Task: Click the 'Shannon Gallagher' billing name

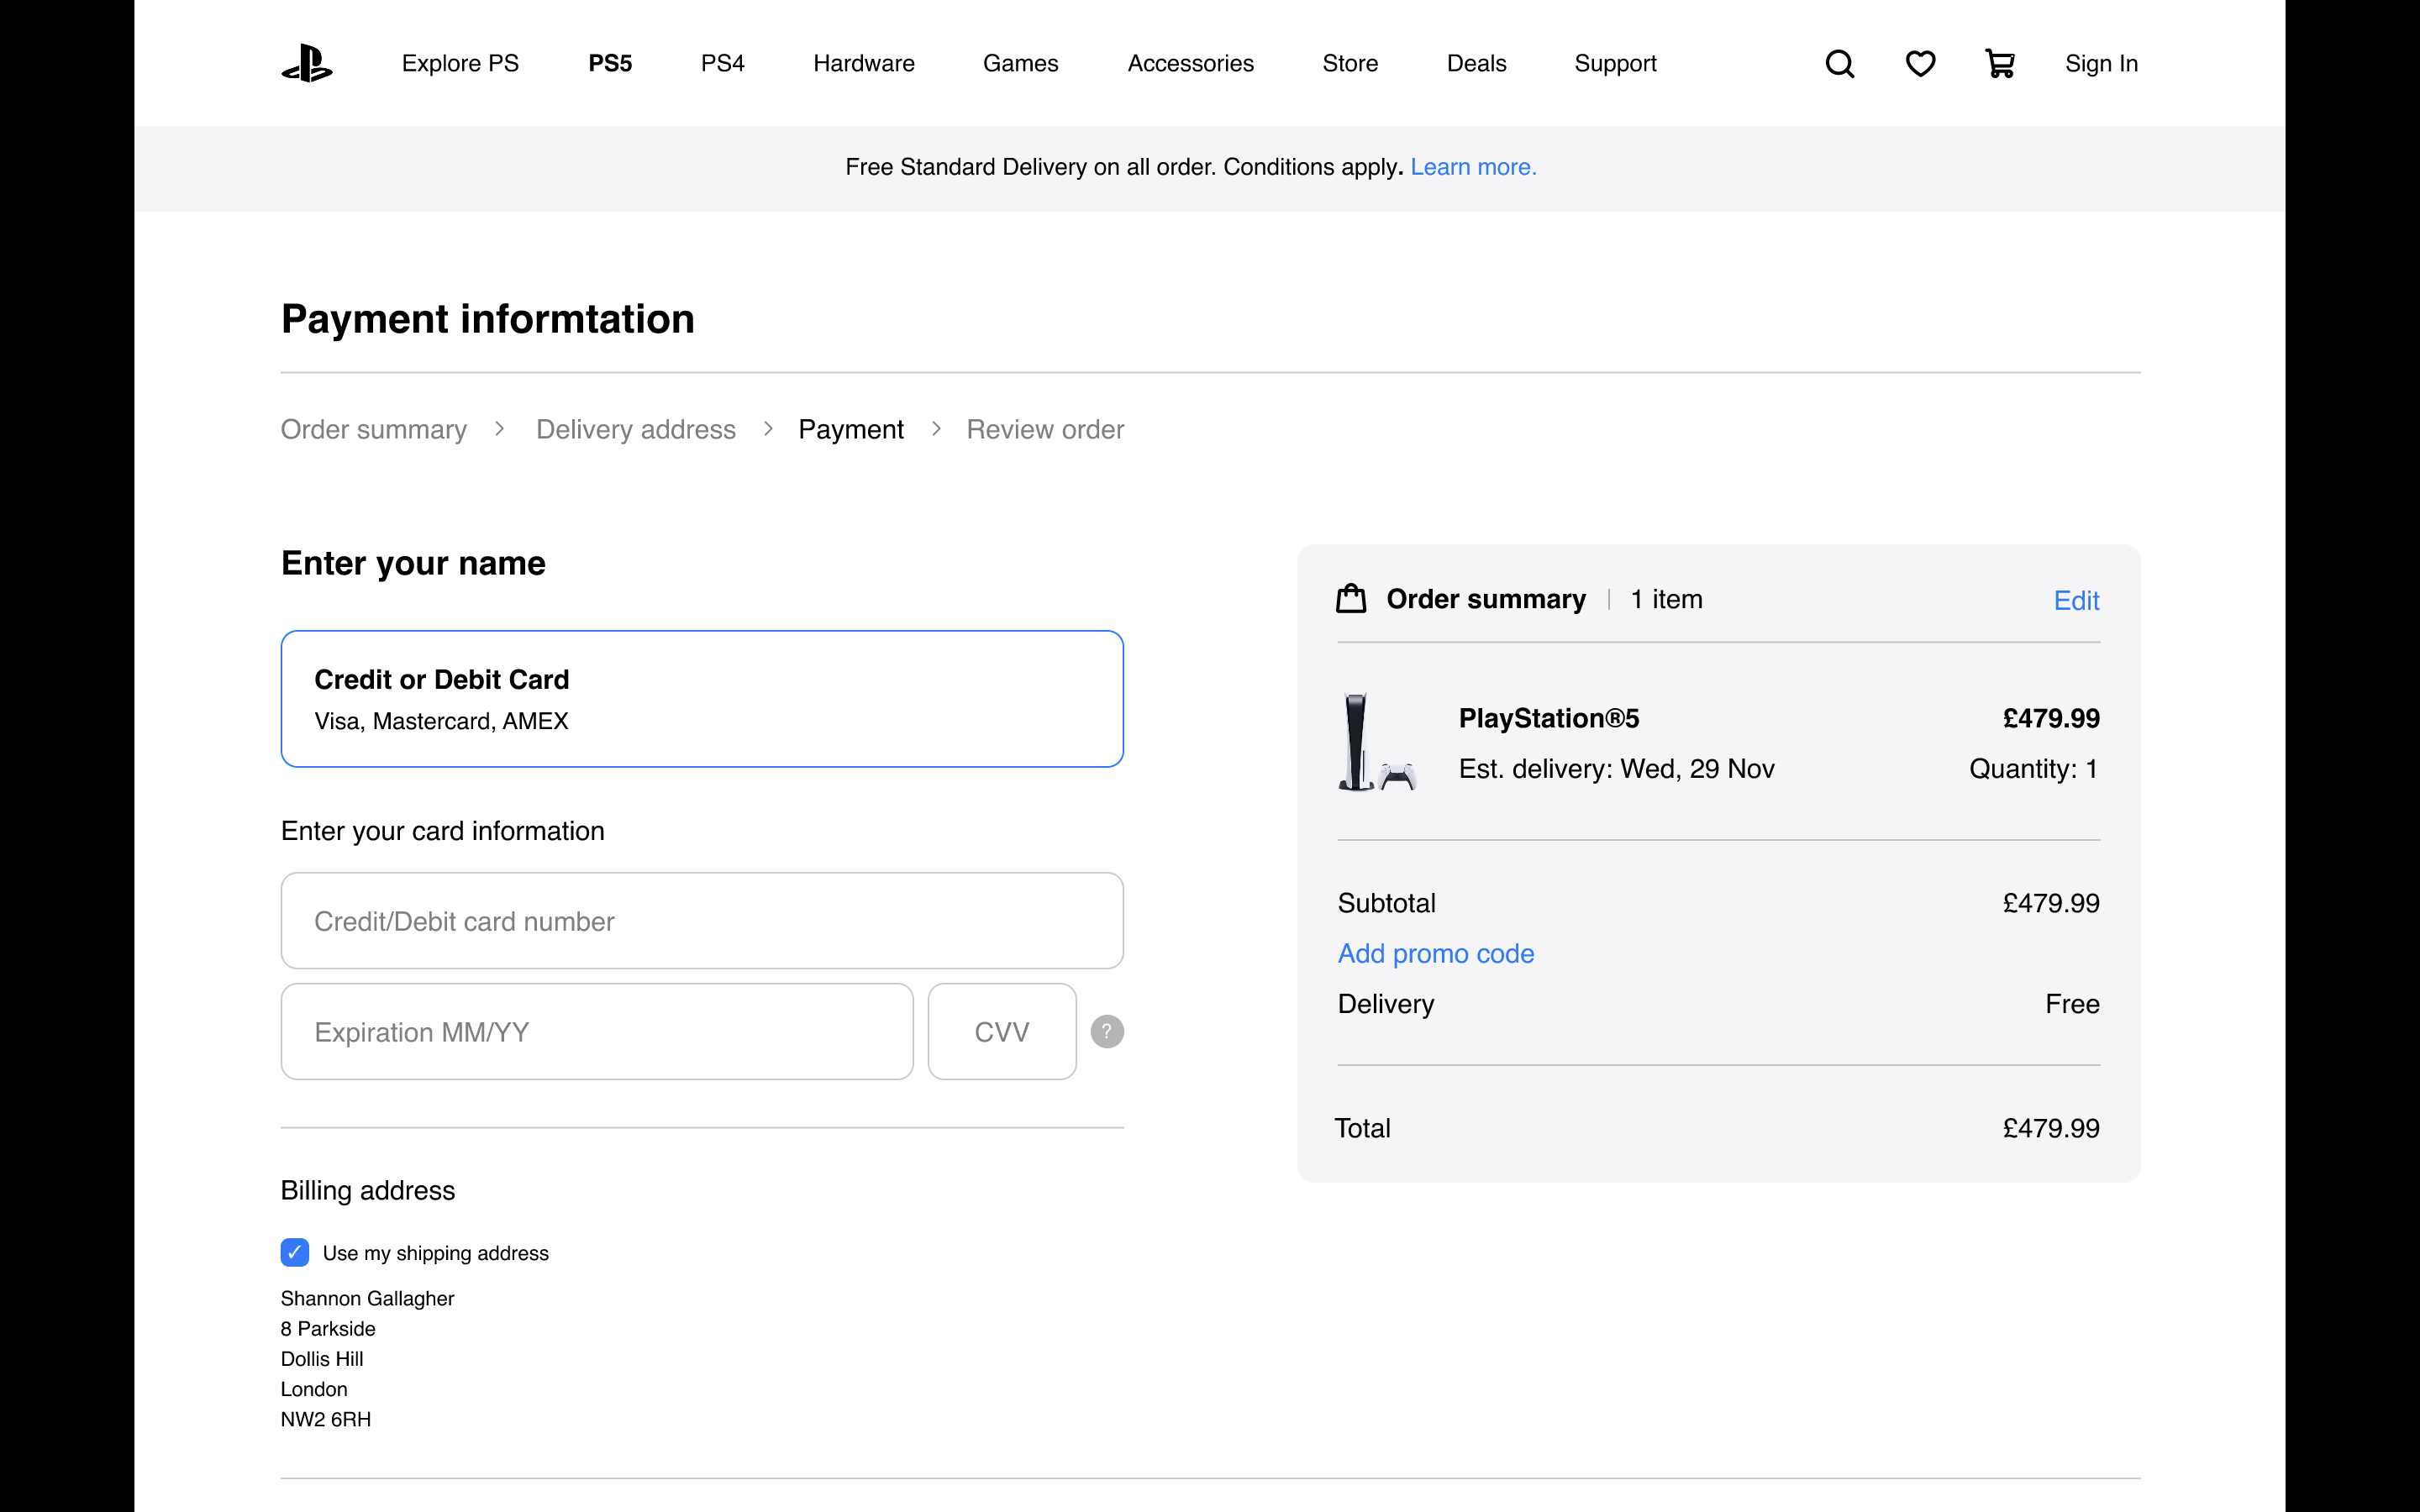Action: tap(367, 1298)
